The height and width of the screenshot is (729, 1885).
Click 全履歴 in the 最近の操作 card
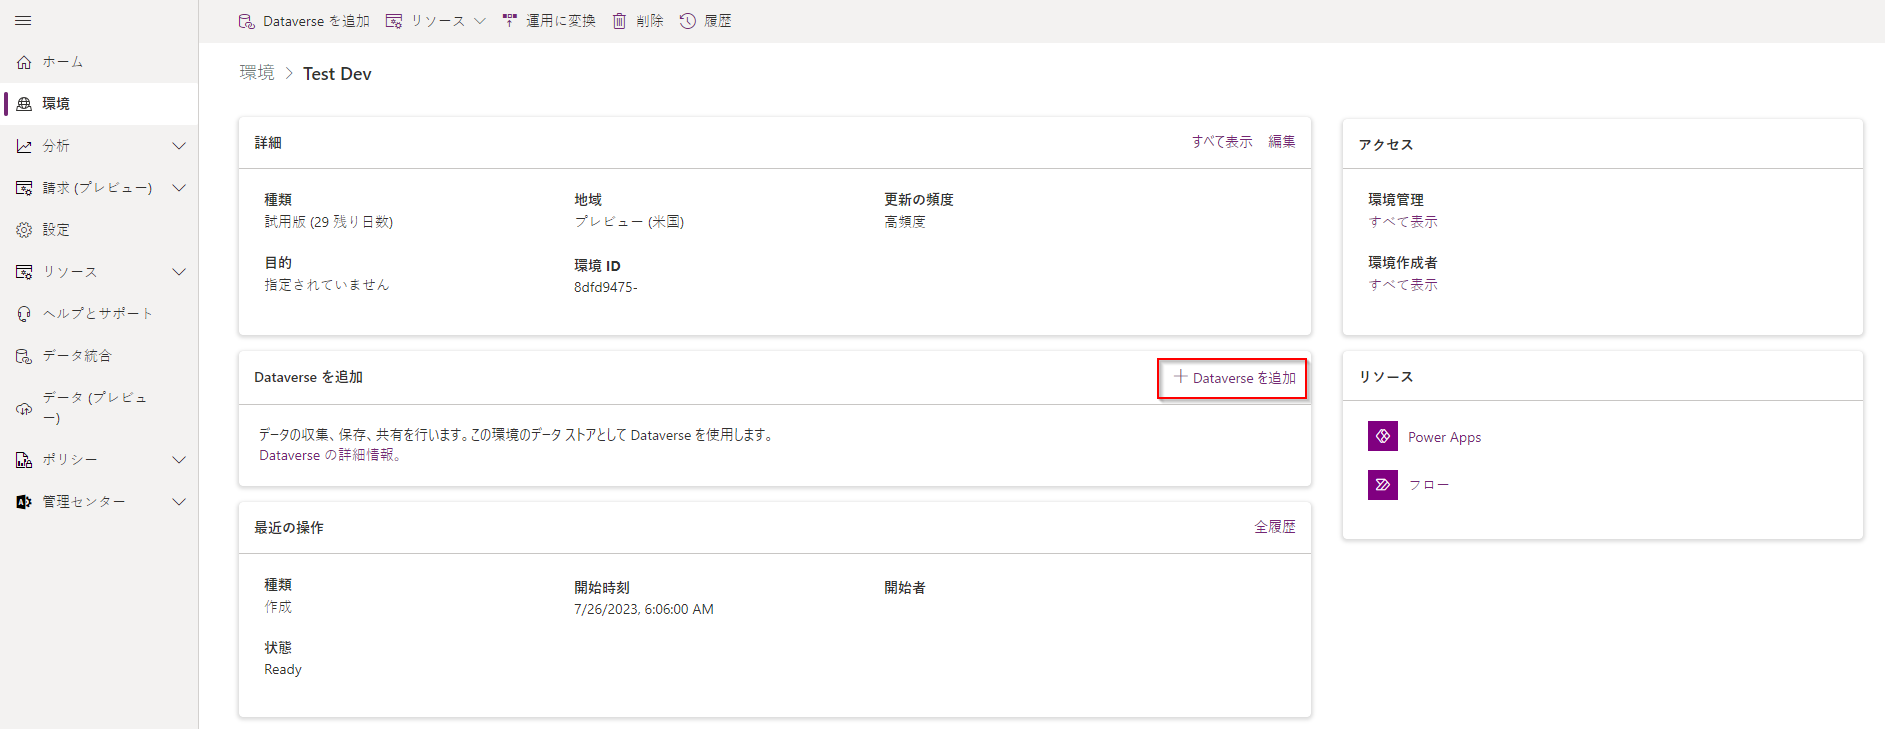(1275, 527)
